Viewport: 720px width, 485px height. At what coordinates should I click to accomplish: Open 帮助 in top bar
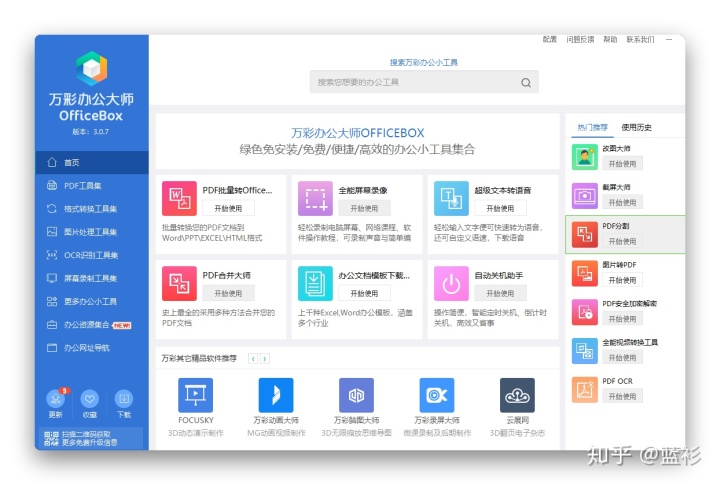click(x=610, y=39)
